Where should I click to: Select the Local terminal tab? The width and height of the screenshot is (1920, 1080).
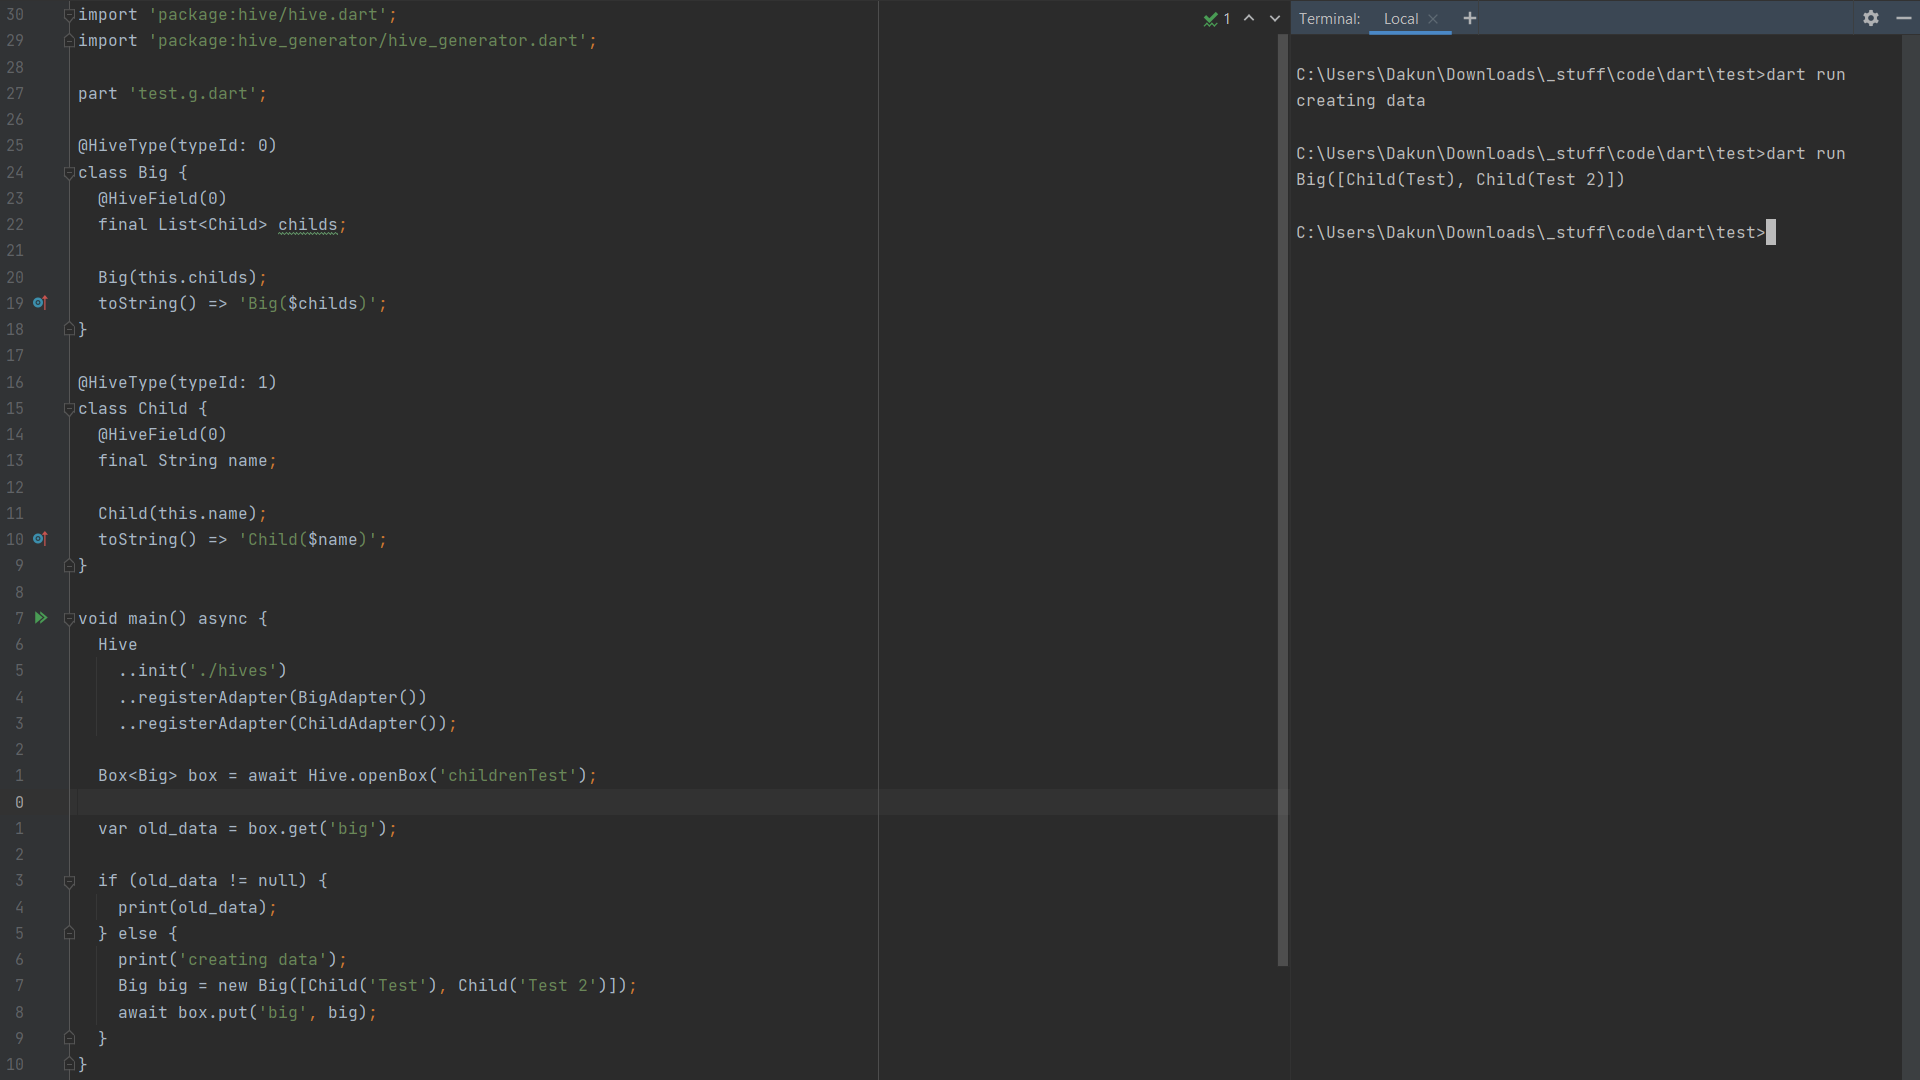point(1402,18)
